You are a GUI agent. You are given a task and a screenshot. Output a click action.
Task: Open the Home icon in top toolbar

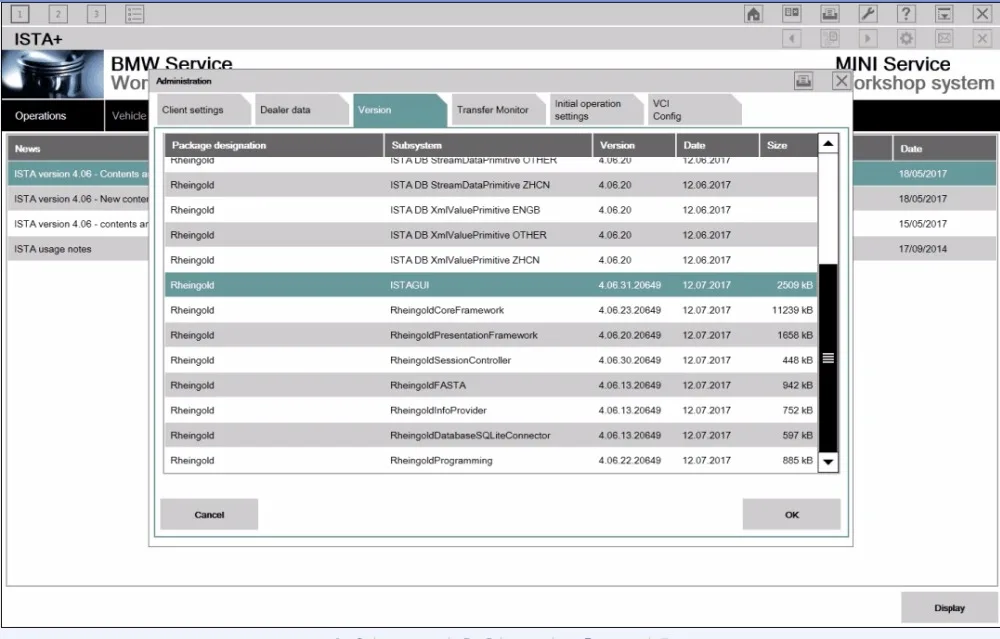tap(754, 13)
